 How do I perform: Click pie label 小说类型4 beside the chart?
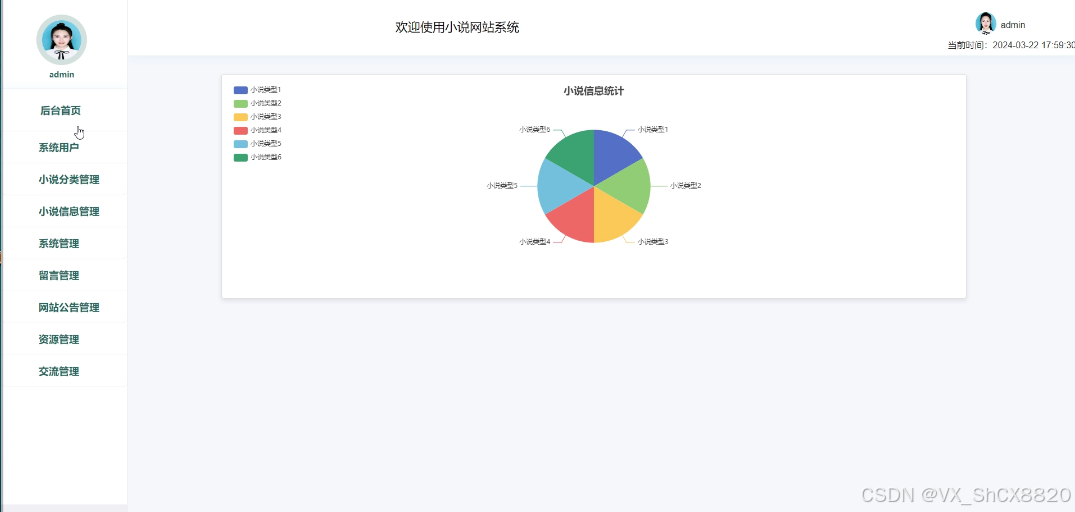point(535,241)
